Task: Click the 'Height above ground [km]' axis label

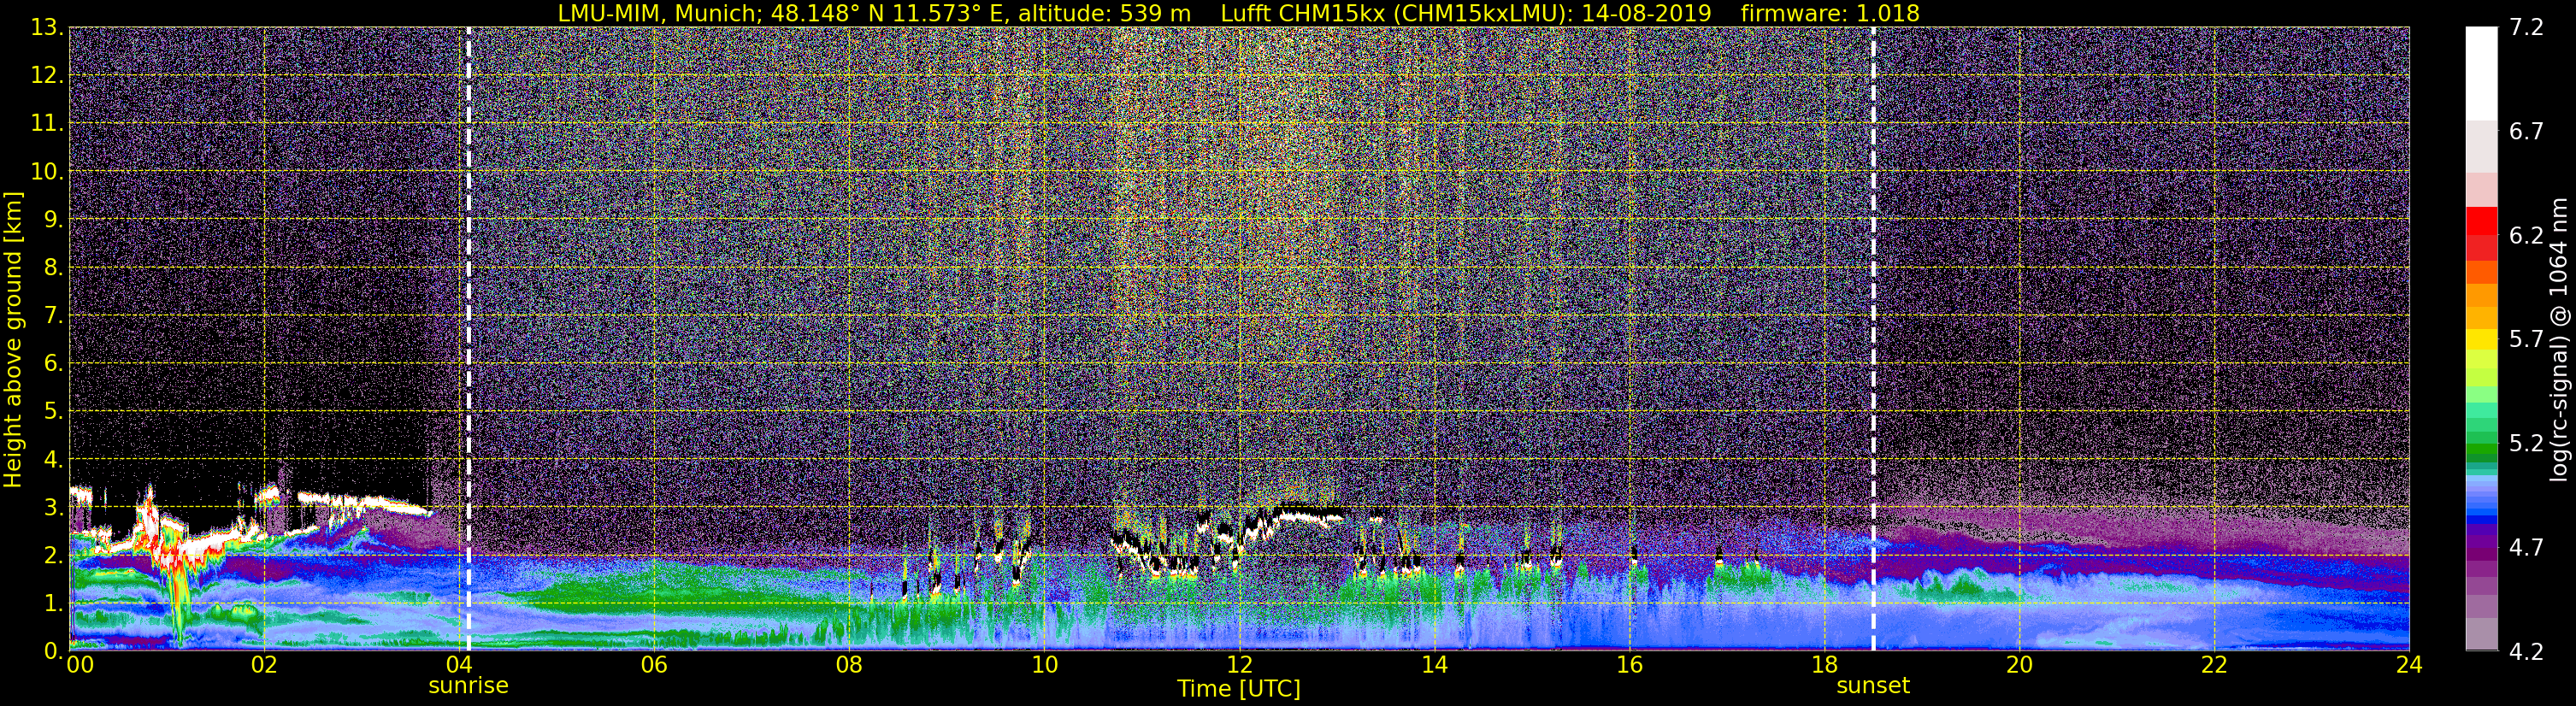Action: [13, 339]
